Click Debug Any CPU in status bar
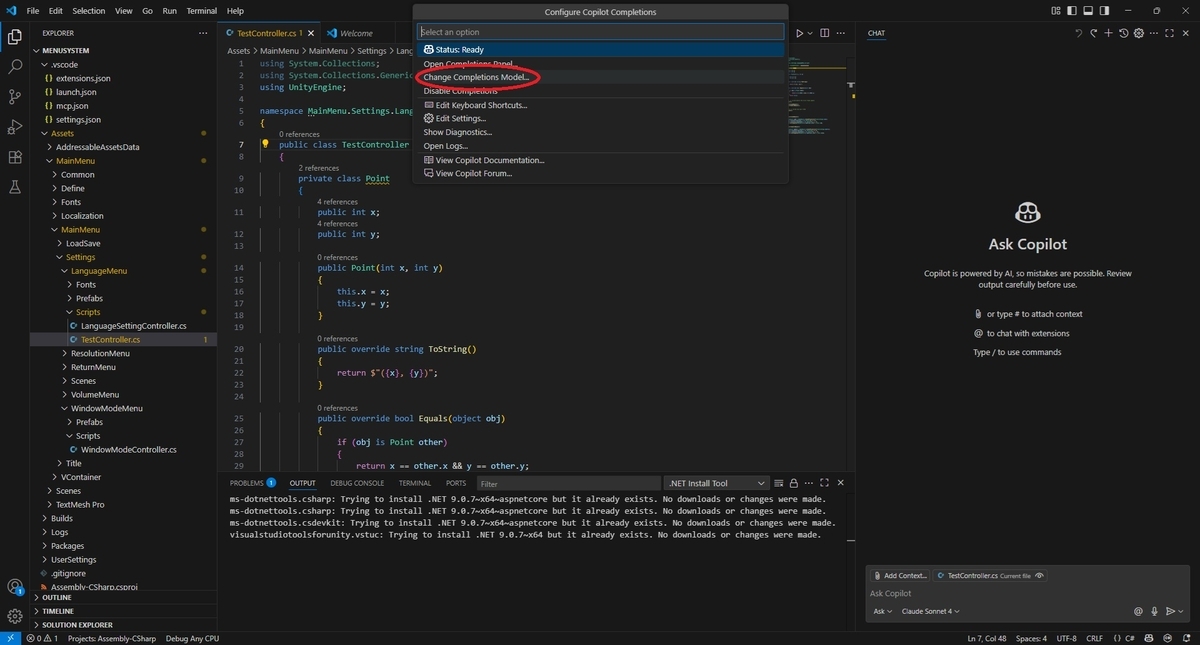1200x645 pixels. tap(192, 638)
